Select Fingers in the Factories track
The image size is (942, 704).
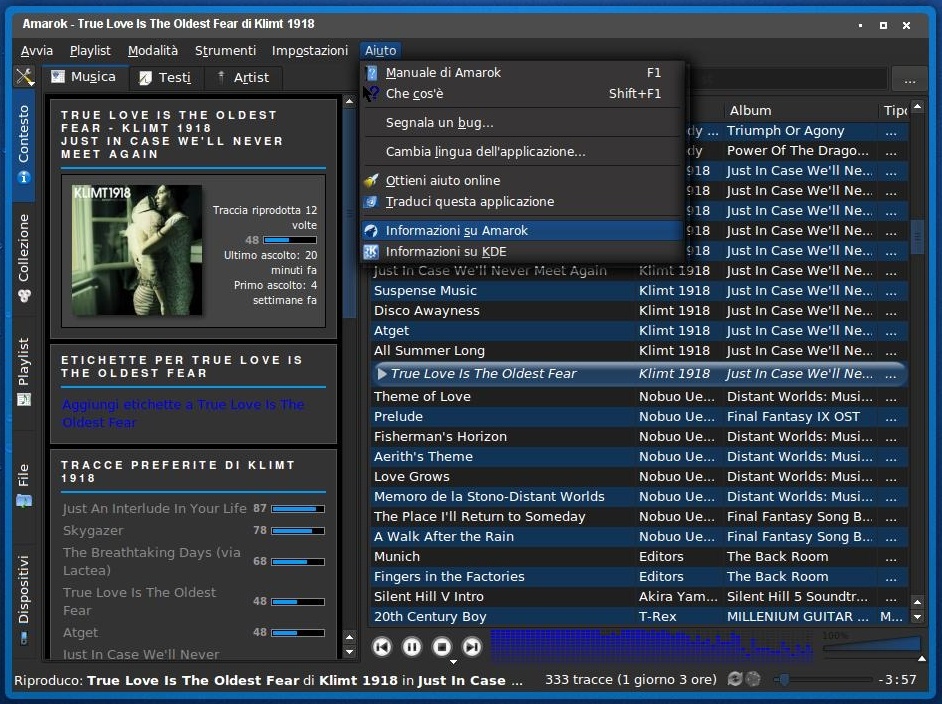click(639, 577)
